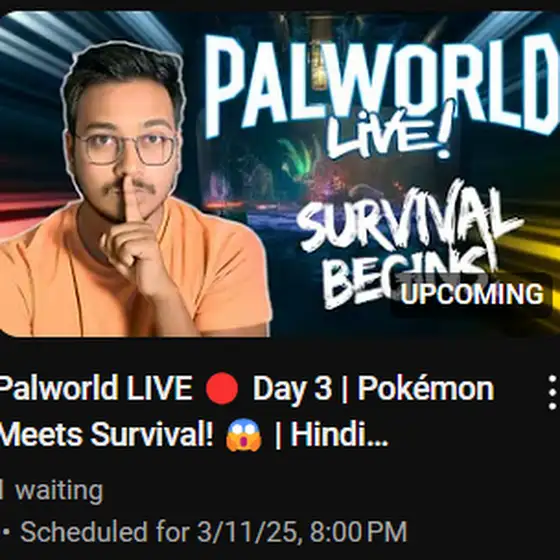The image size is (560, 560).
Task: Click the bullet separator before Scheduled
Action: click(6, 532)
